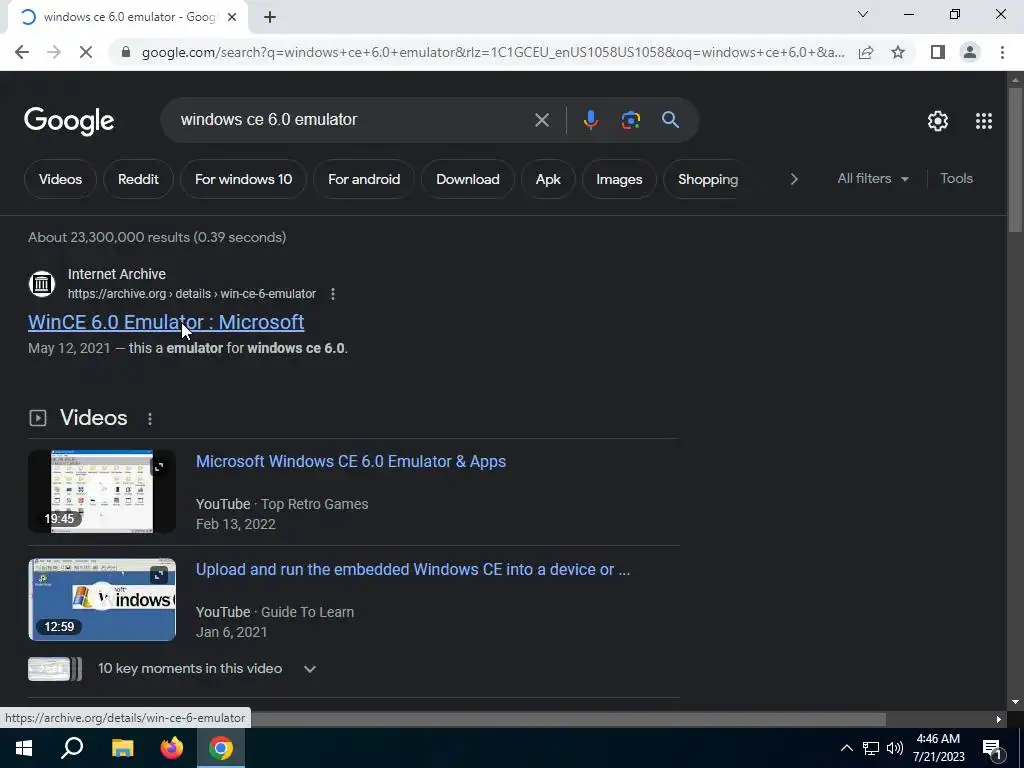1024x768 pixels.
Task: Filter results by Videos
Action: pos(60,179)
